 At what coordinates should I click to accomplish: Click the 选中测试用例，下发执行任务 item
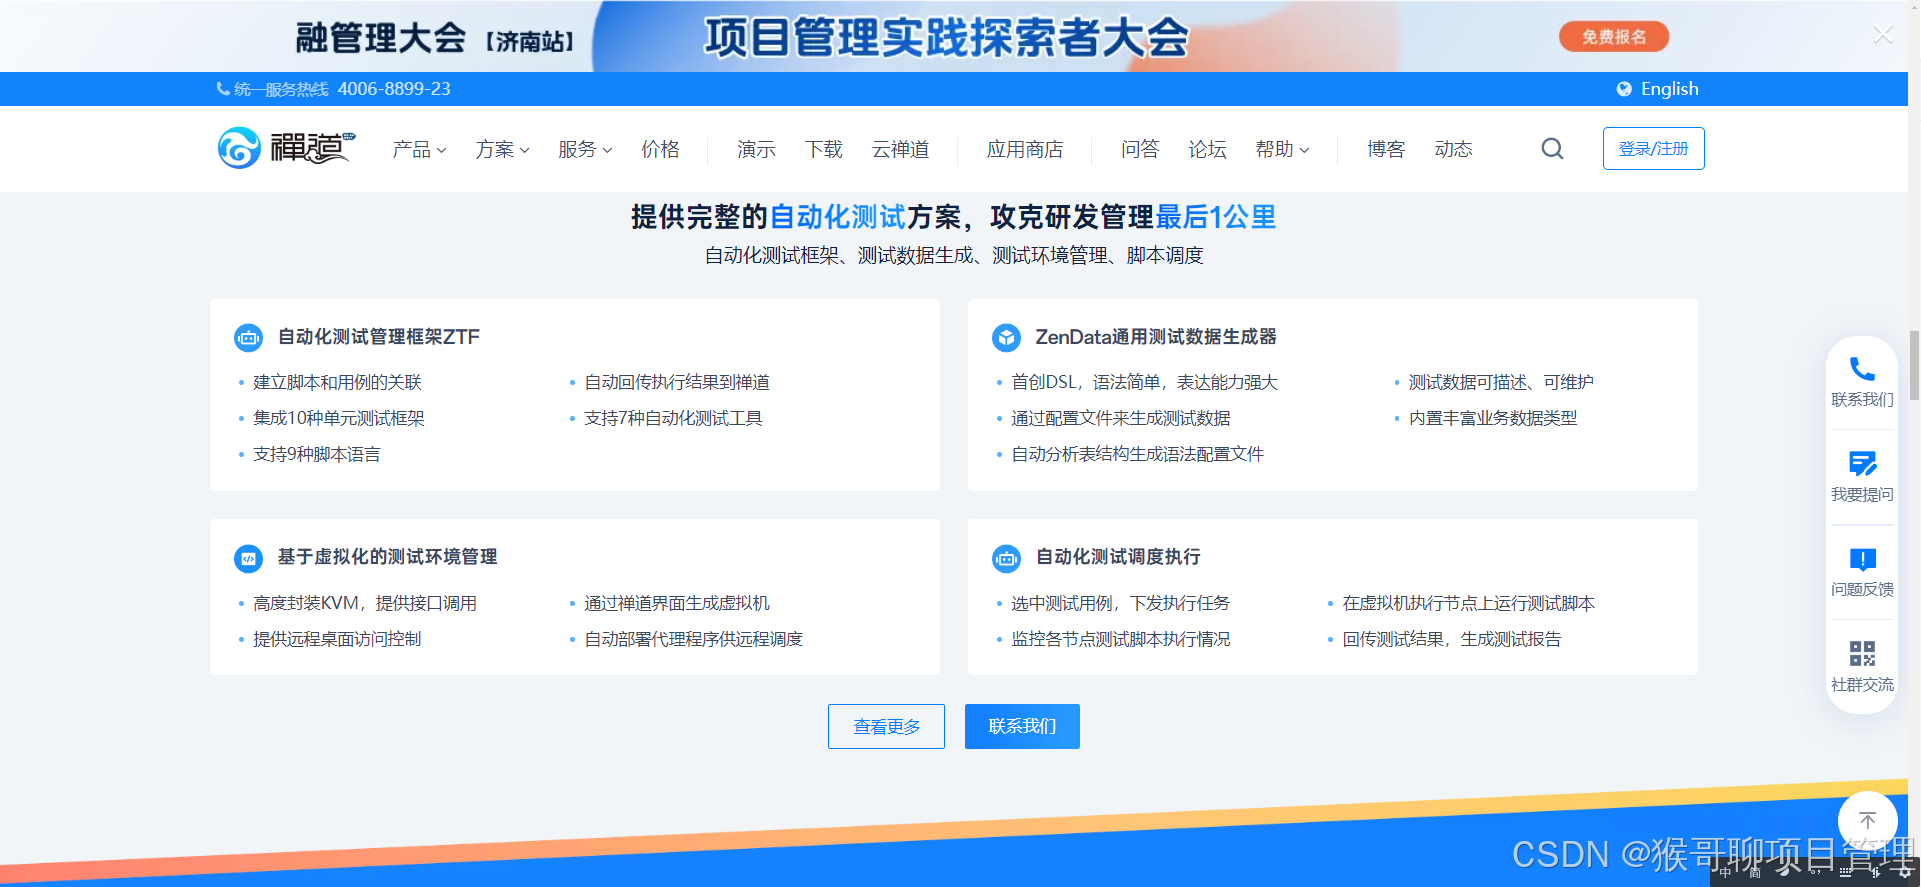coord(1121,603)
